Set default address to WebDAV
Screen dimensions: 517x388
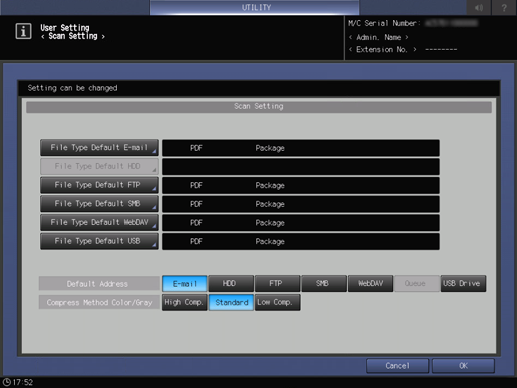point(370,284)
